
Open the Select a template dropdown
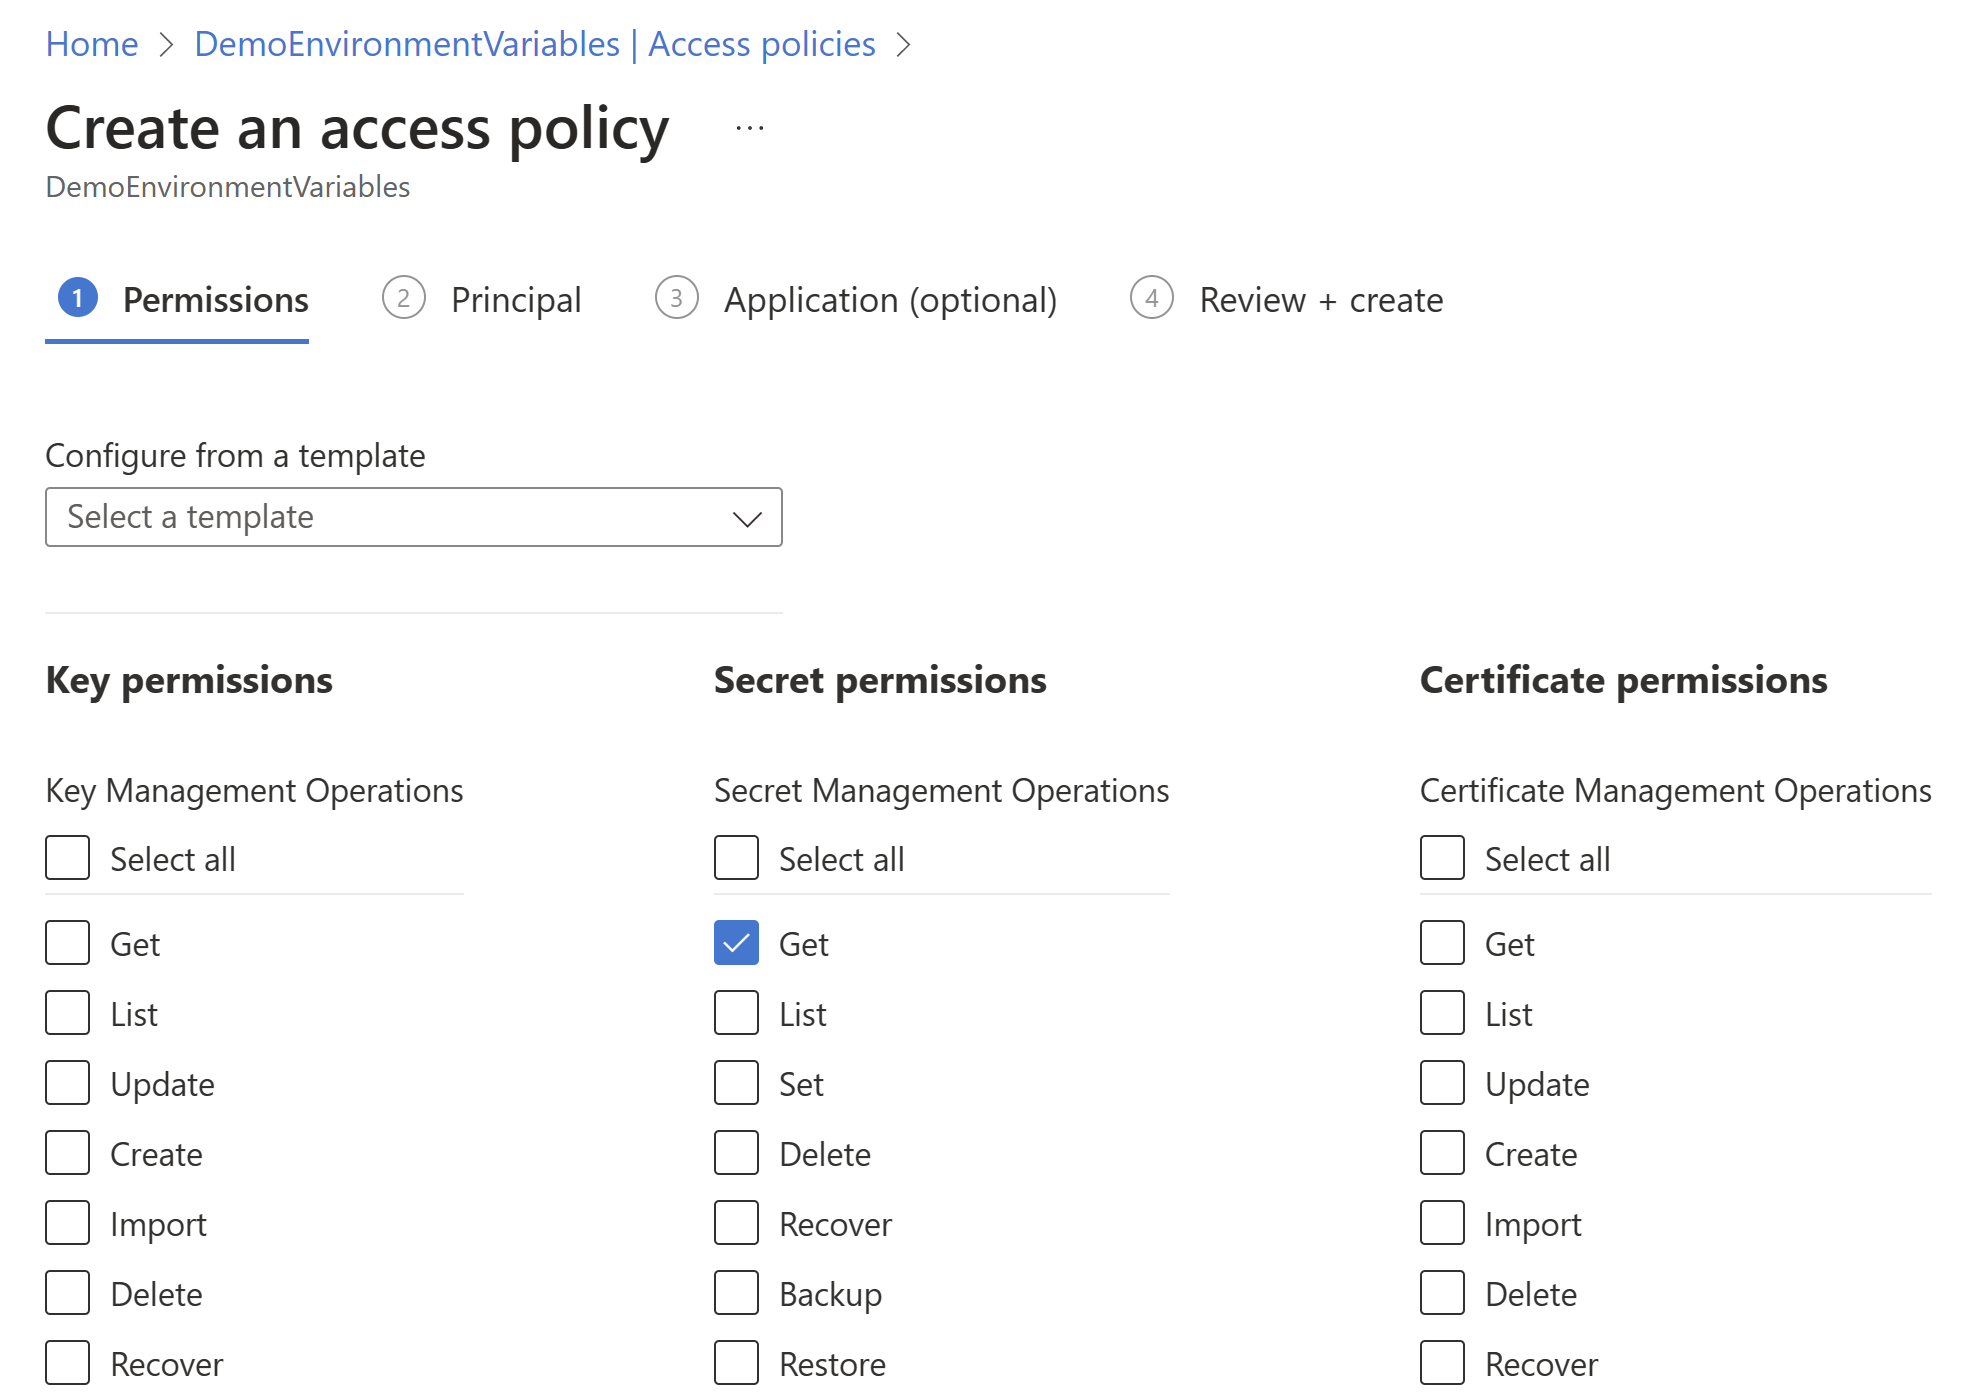[413, 517]
